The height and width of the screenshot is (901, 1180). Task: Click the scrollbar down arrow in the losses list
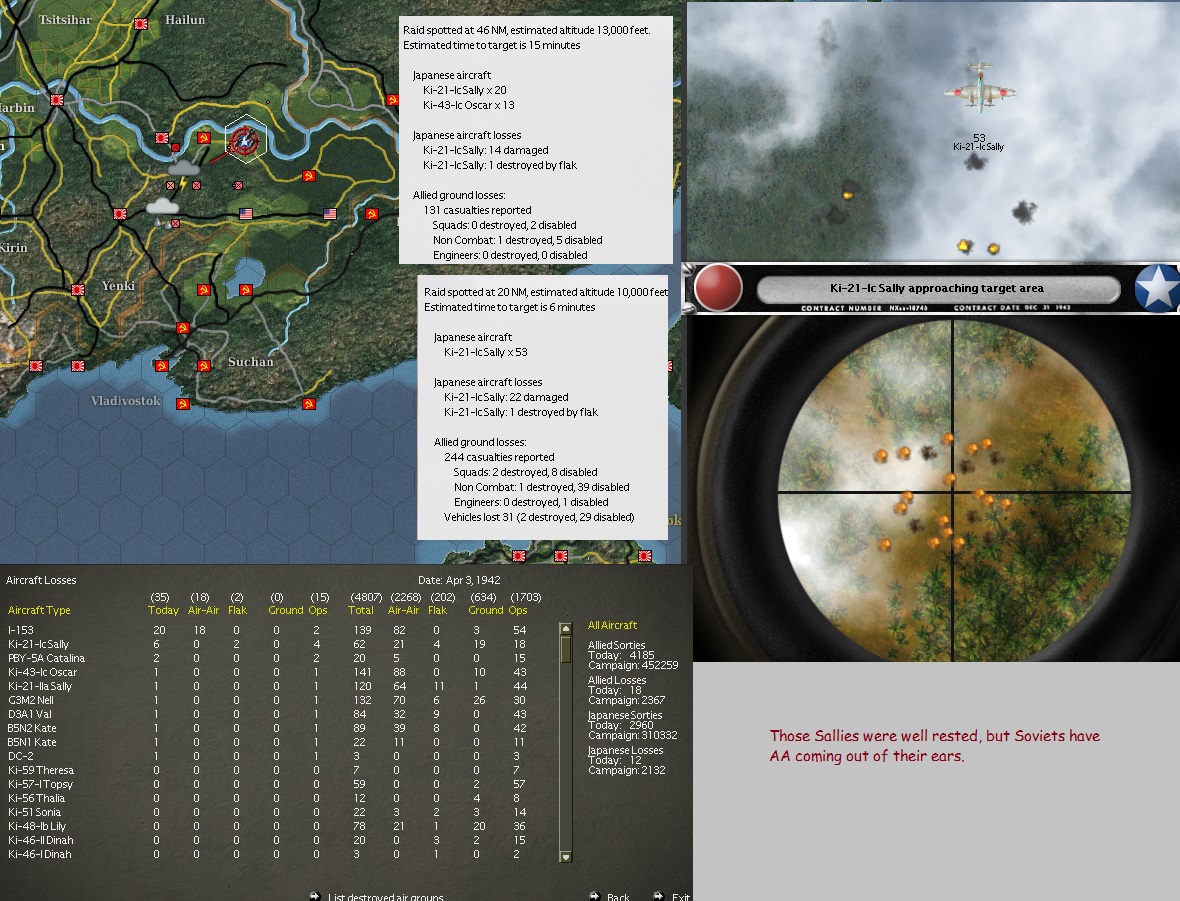point(566,857)
